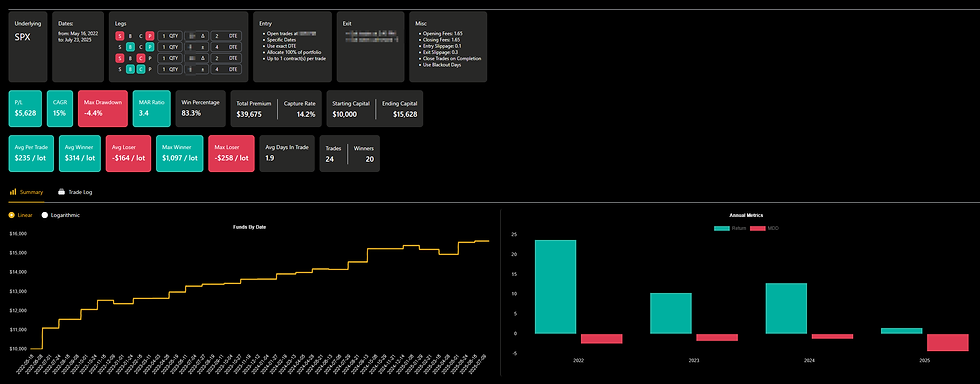Click the 2022 Return bar
The image size is (980, 384).
[x=556, y=286]
